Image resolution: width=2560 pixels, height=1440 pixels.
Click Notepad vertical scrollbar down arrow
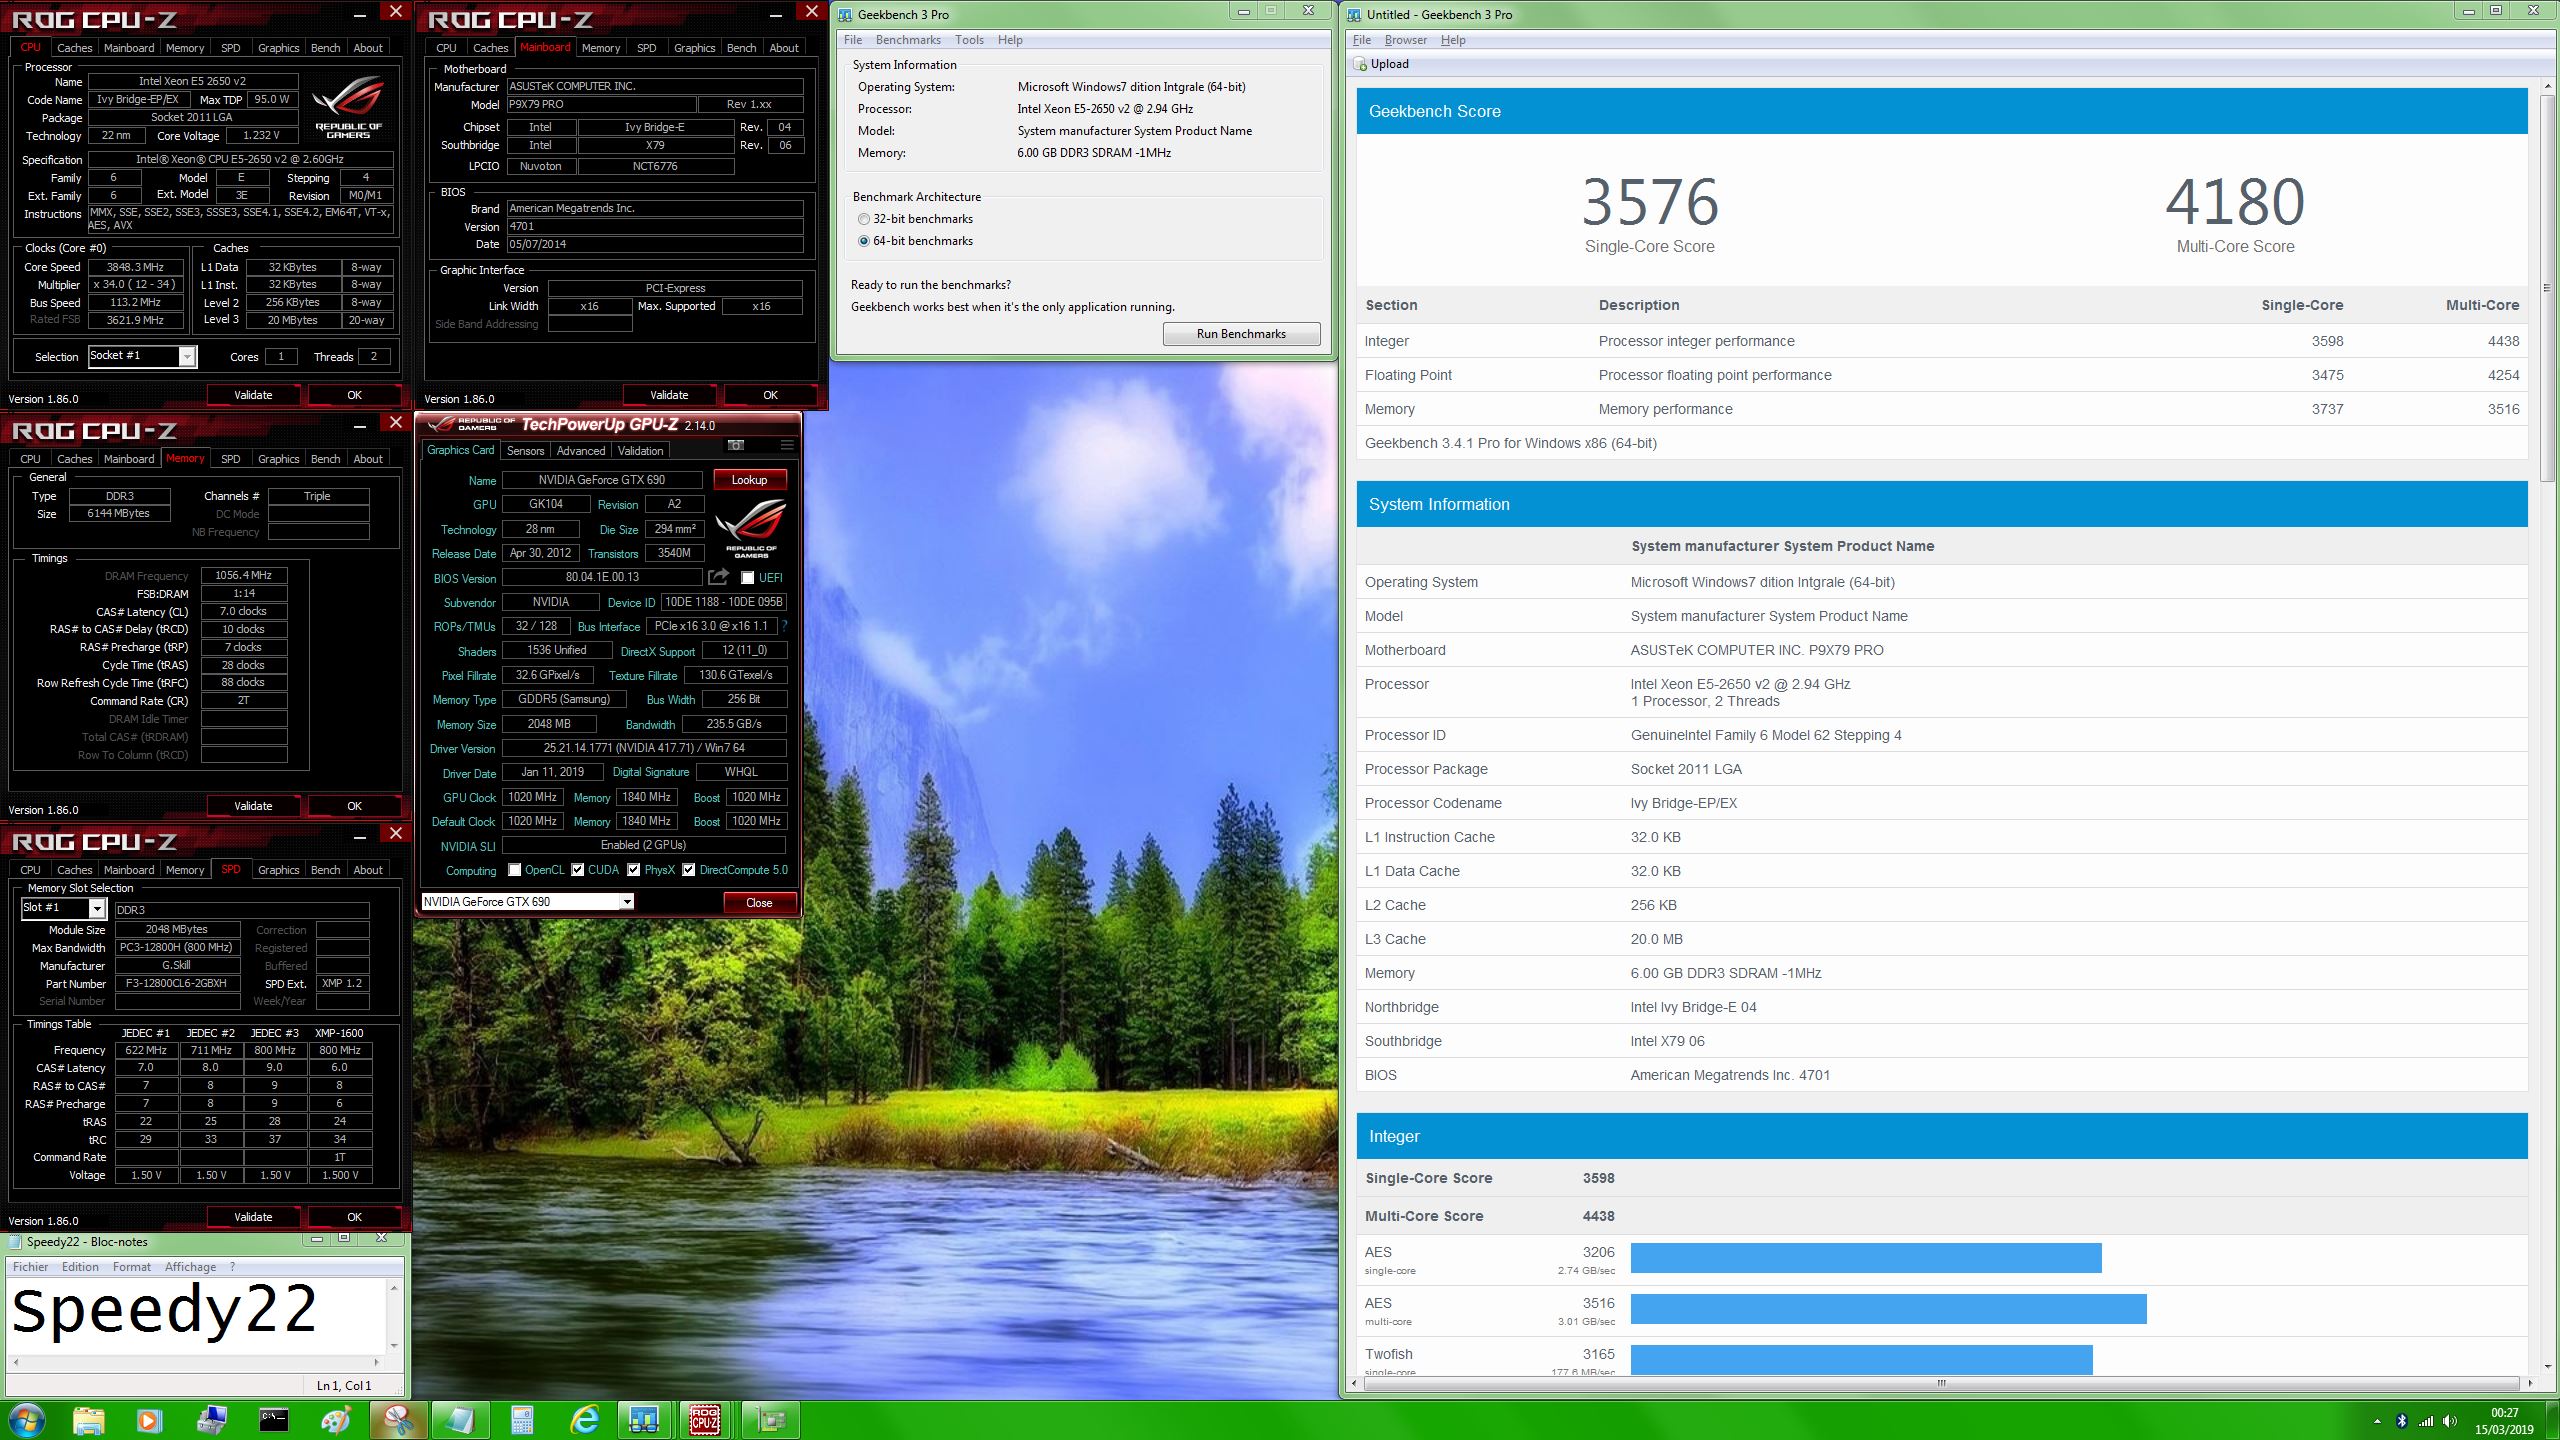tap(395, 1346)
